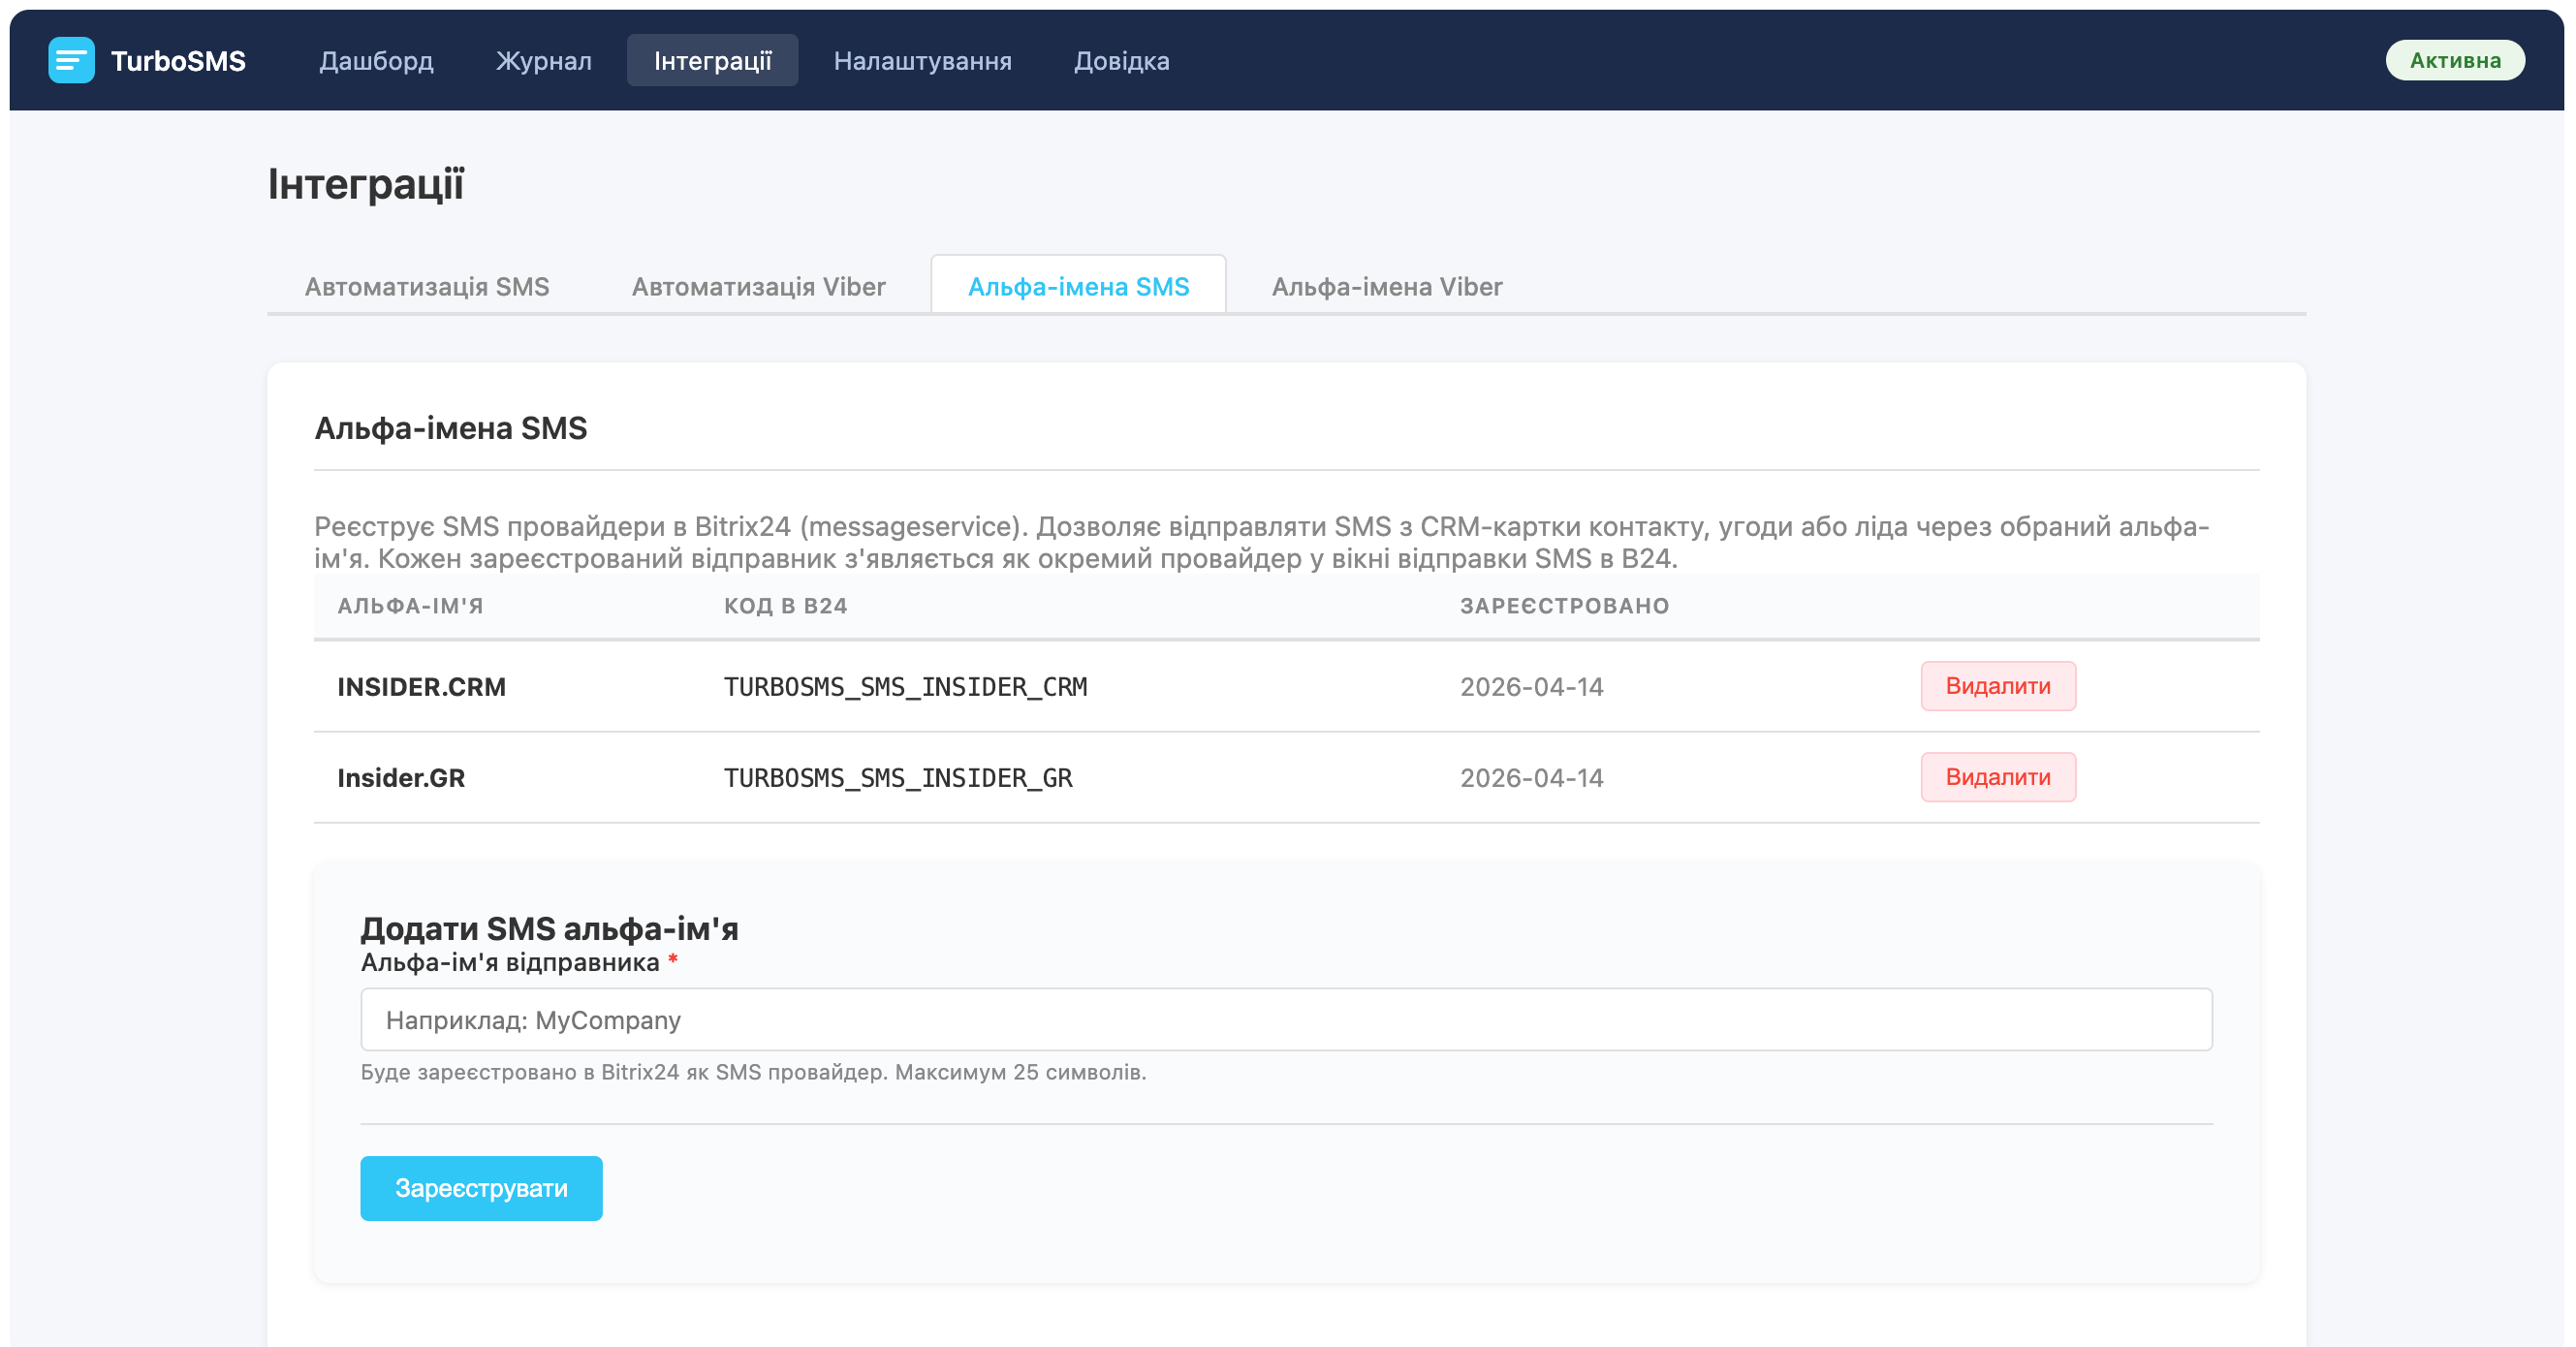Click the TurboSMS logo icon
This screenshot has height=1347, width=2576.
pyautogui.click(x=71, y=60)
